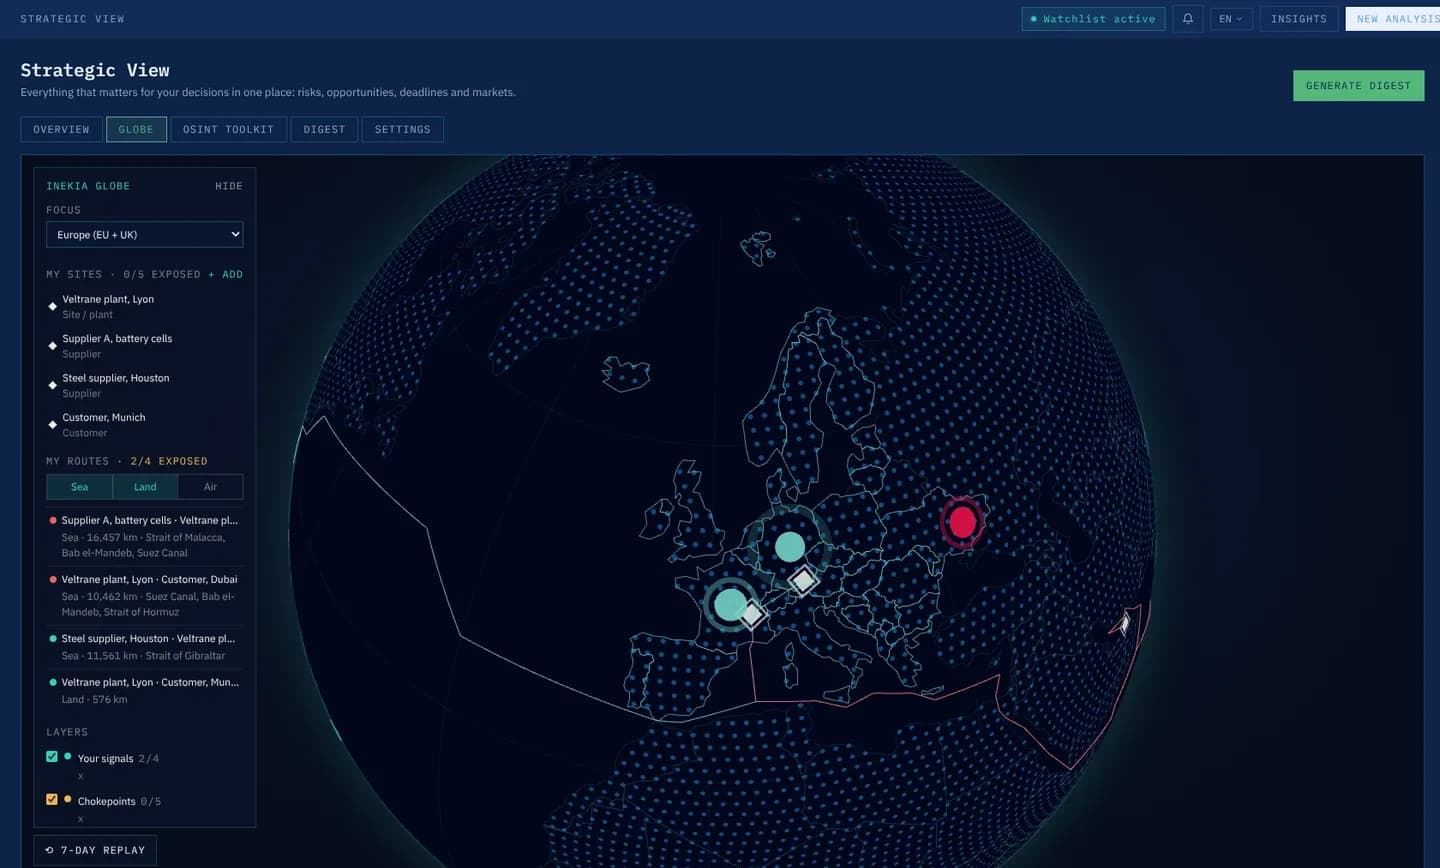The image size is (1440, 868).
Task: Enable the Air routes filter
Action: (210, 487)
